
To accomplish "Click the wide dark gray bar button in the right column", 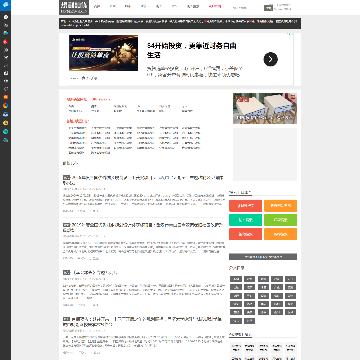I will click(x=263, y=257).
